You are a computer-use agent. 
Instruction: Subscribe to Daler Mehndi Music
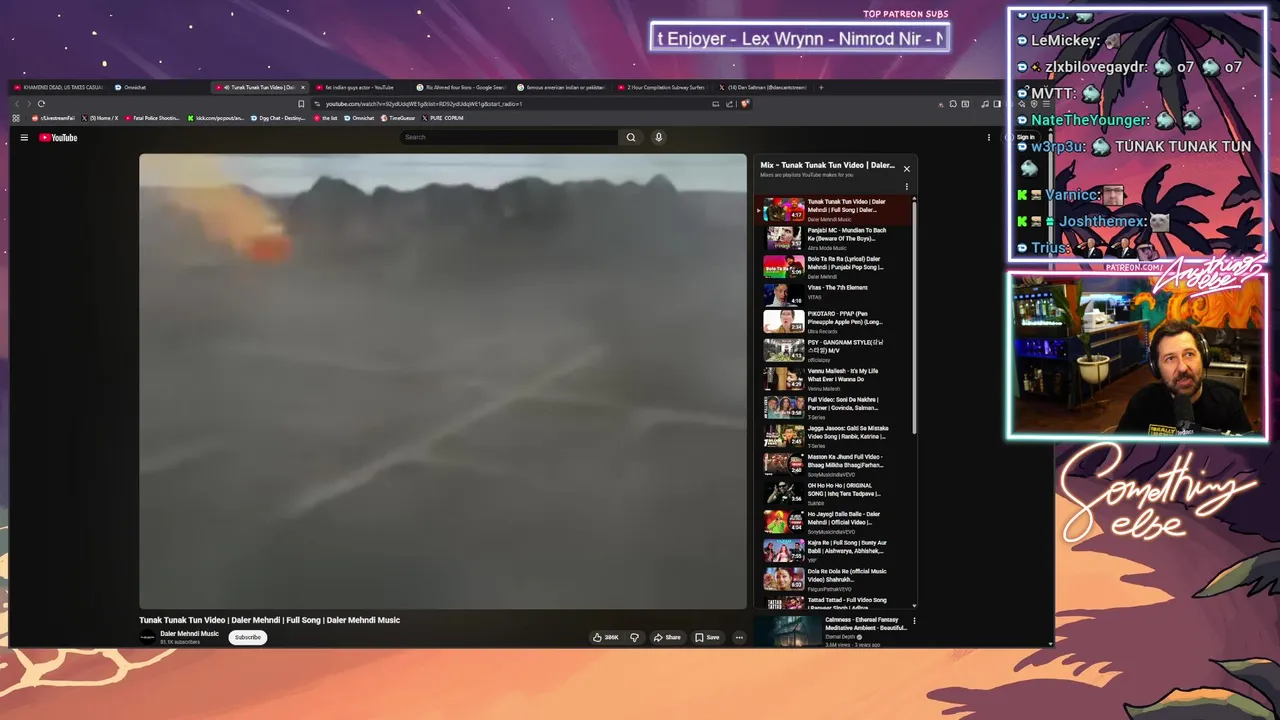point(247,637)
